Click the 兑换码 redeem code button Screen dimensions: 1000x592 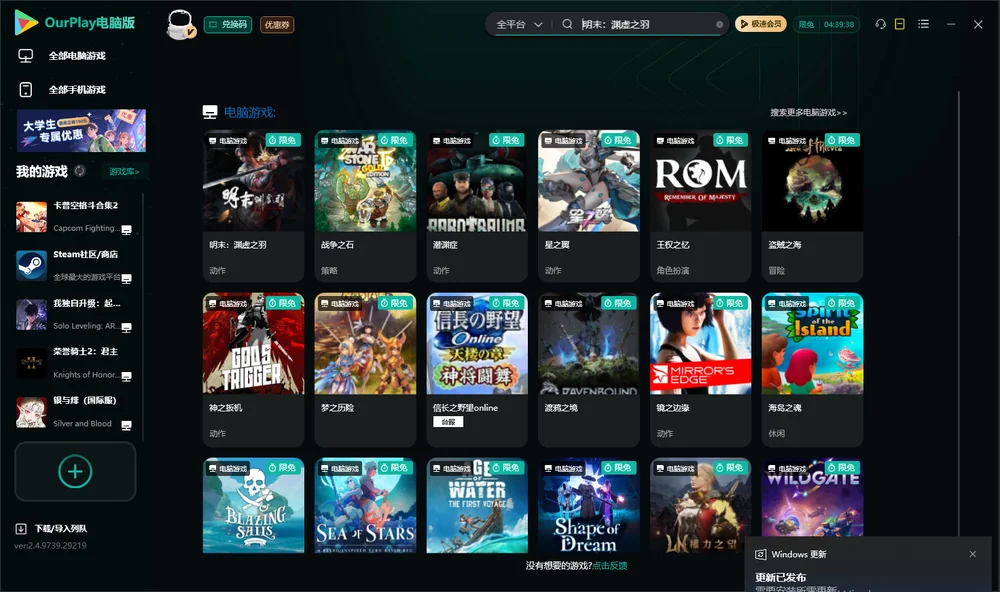coord(228,24)
